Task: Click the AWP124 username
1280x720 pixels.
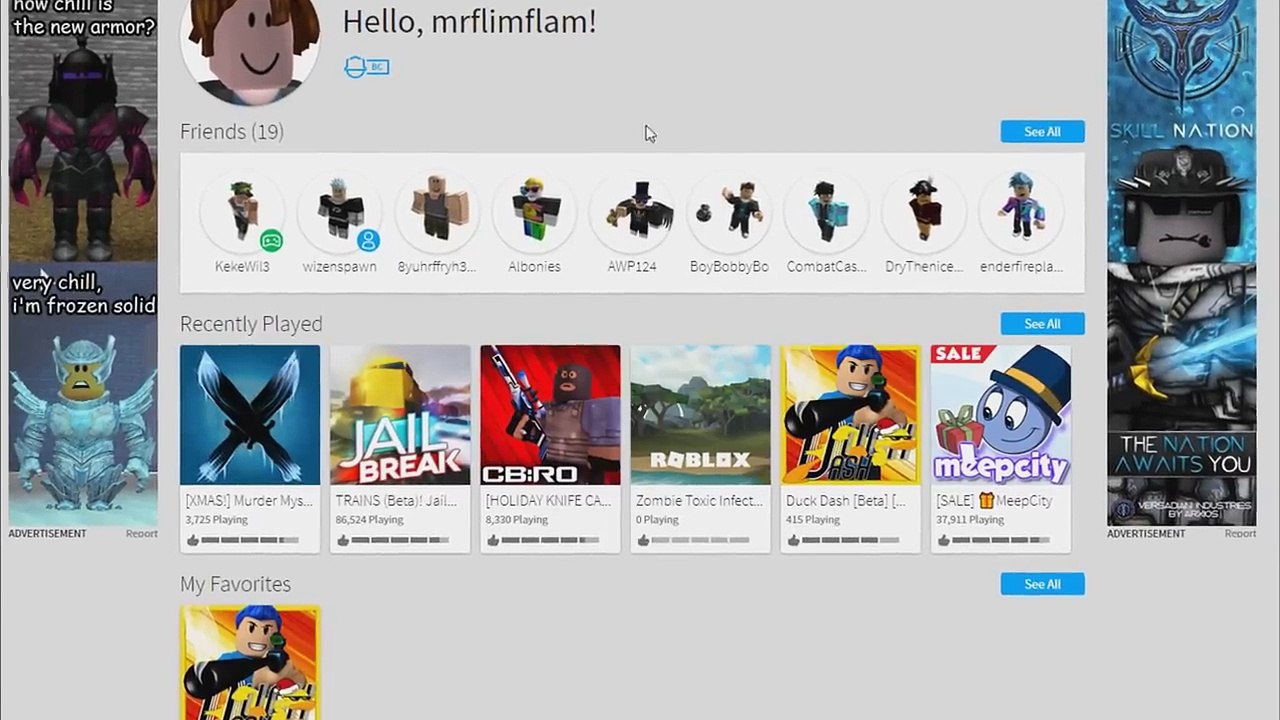Action: 632,267
